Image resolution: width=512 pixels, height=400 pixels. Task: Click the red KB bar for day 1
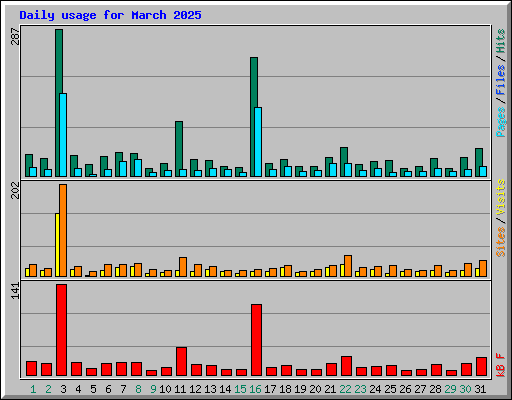31,369
